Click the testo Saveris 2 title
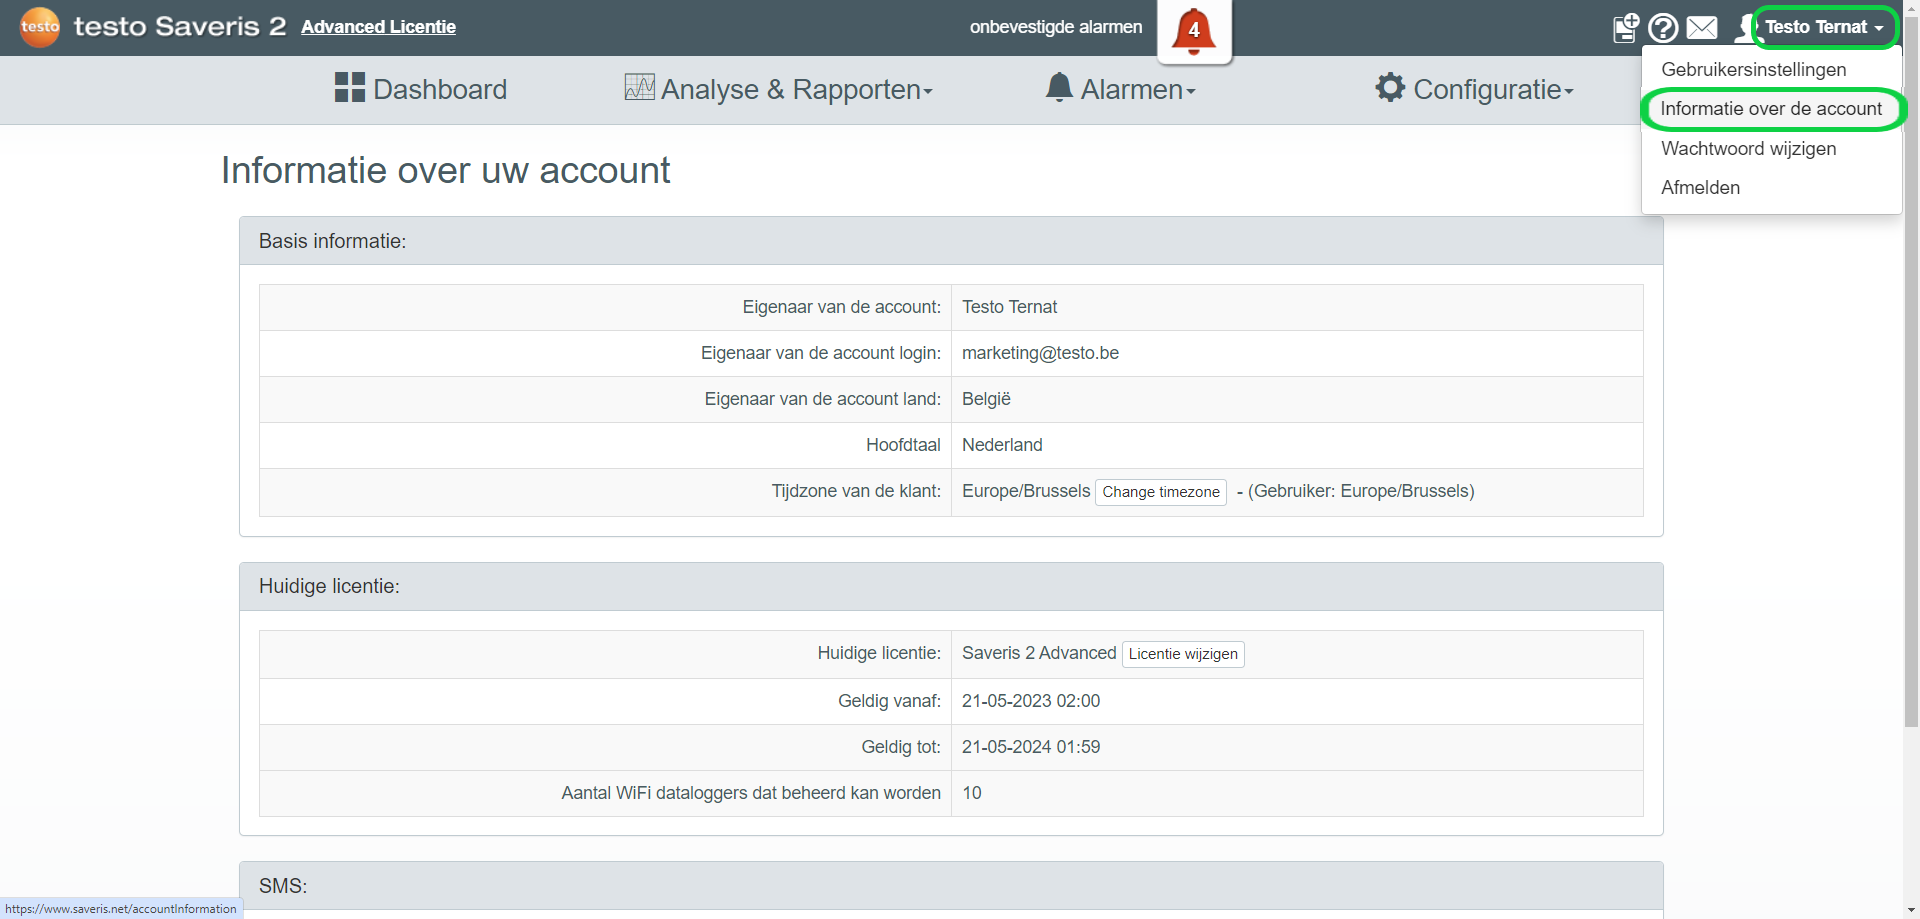The image size is (1920, 919). [180, 27]
